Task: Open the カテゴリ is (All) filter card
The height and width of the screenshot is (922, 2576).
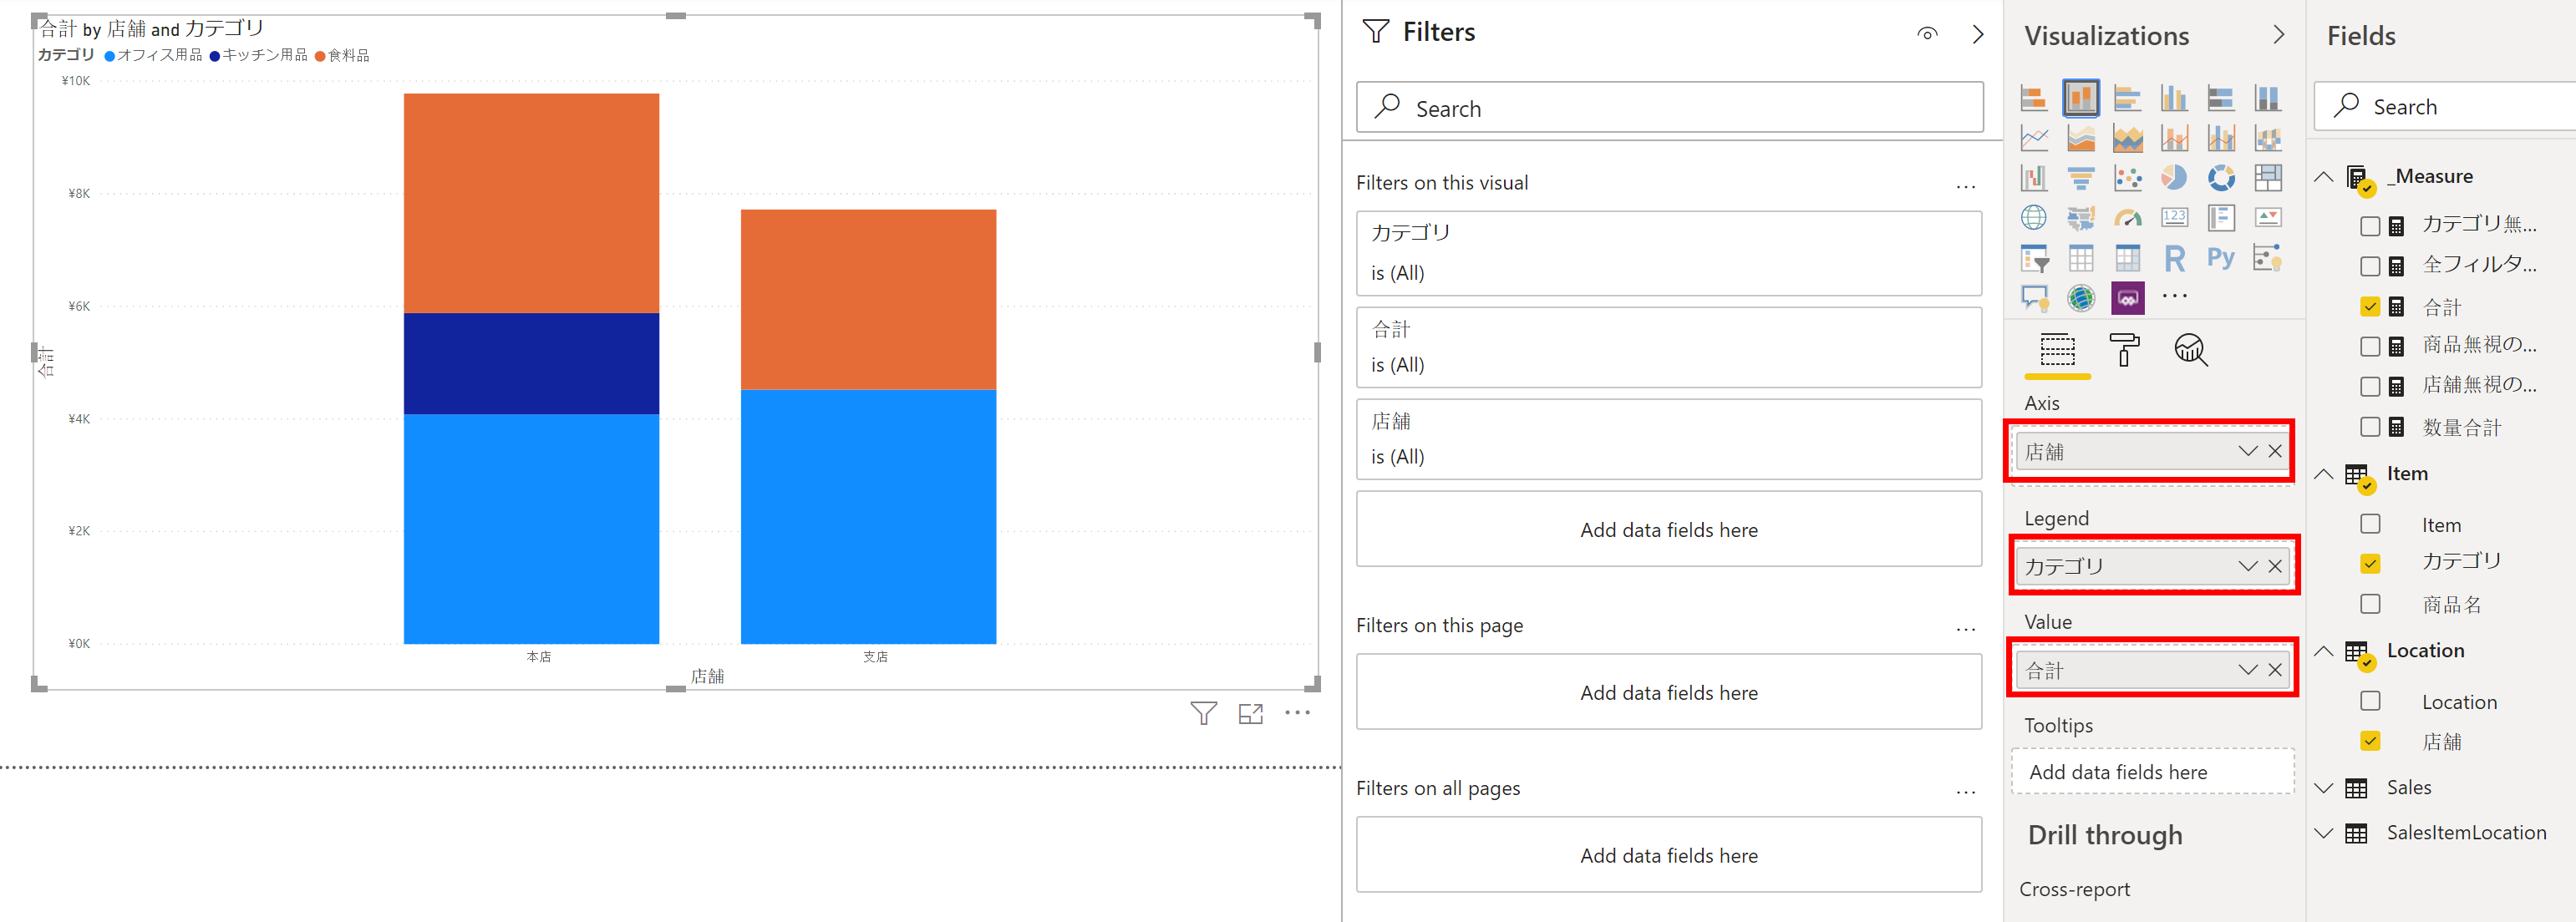Action: click(1668, 252)
